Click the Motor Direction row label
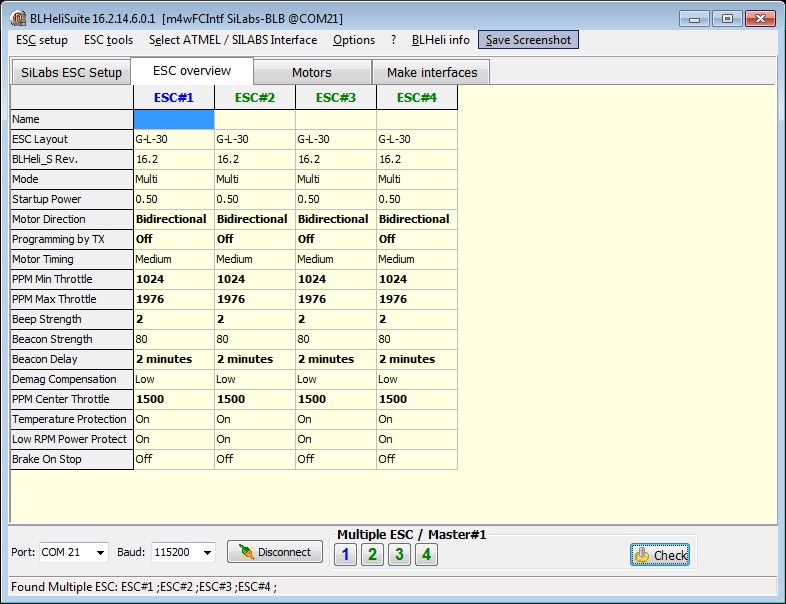 [72, 220]
